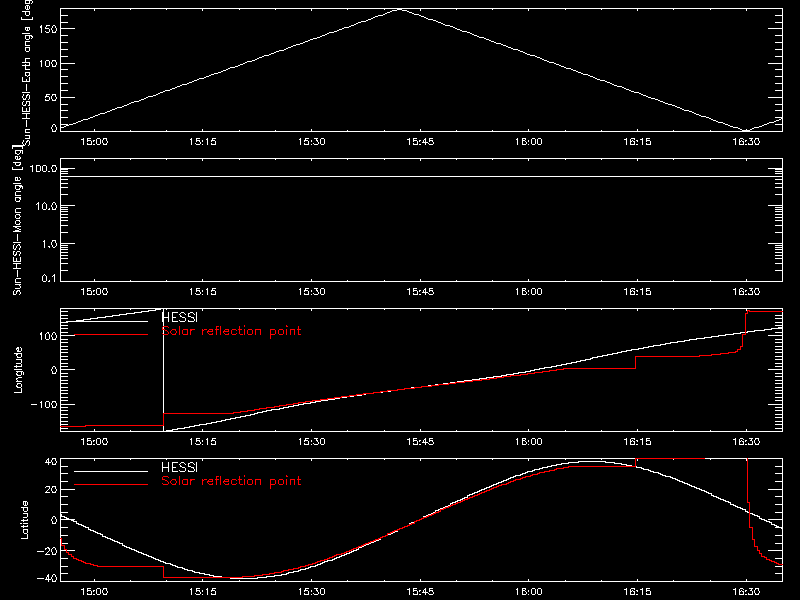
Task: Click red legend line sample in Longitude plot
Action: [x=111, y=335]
